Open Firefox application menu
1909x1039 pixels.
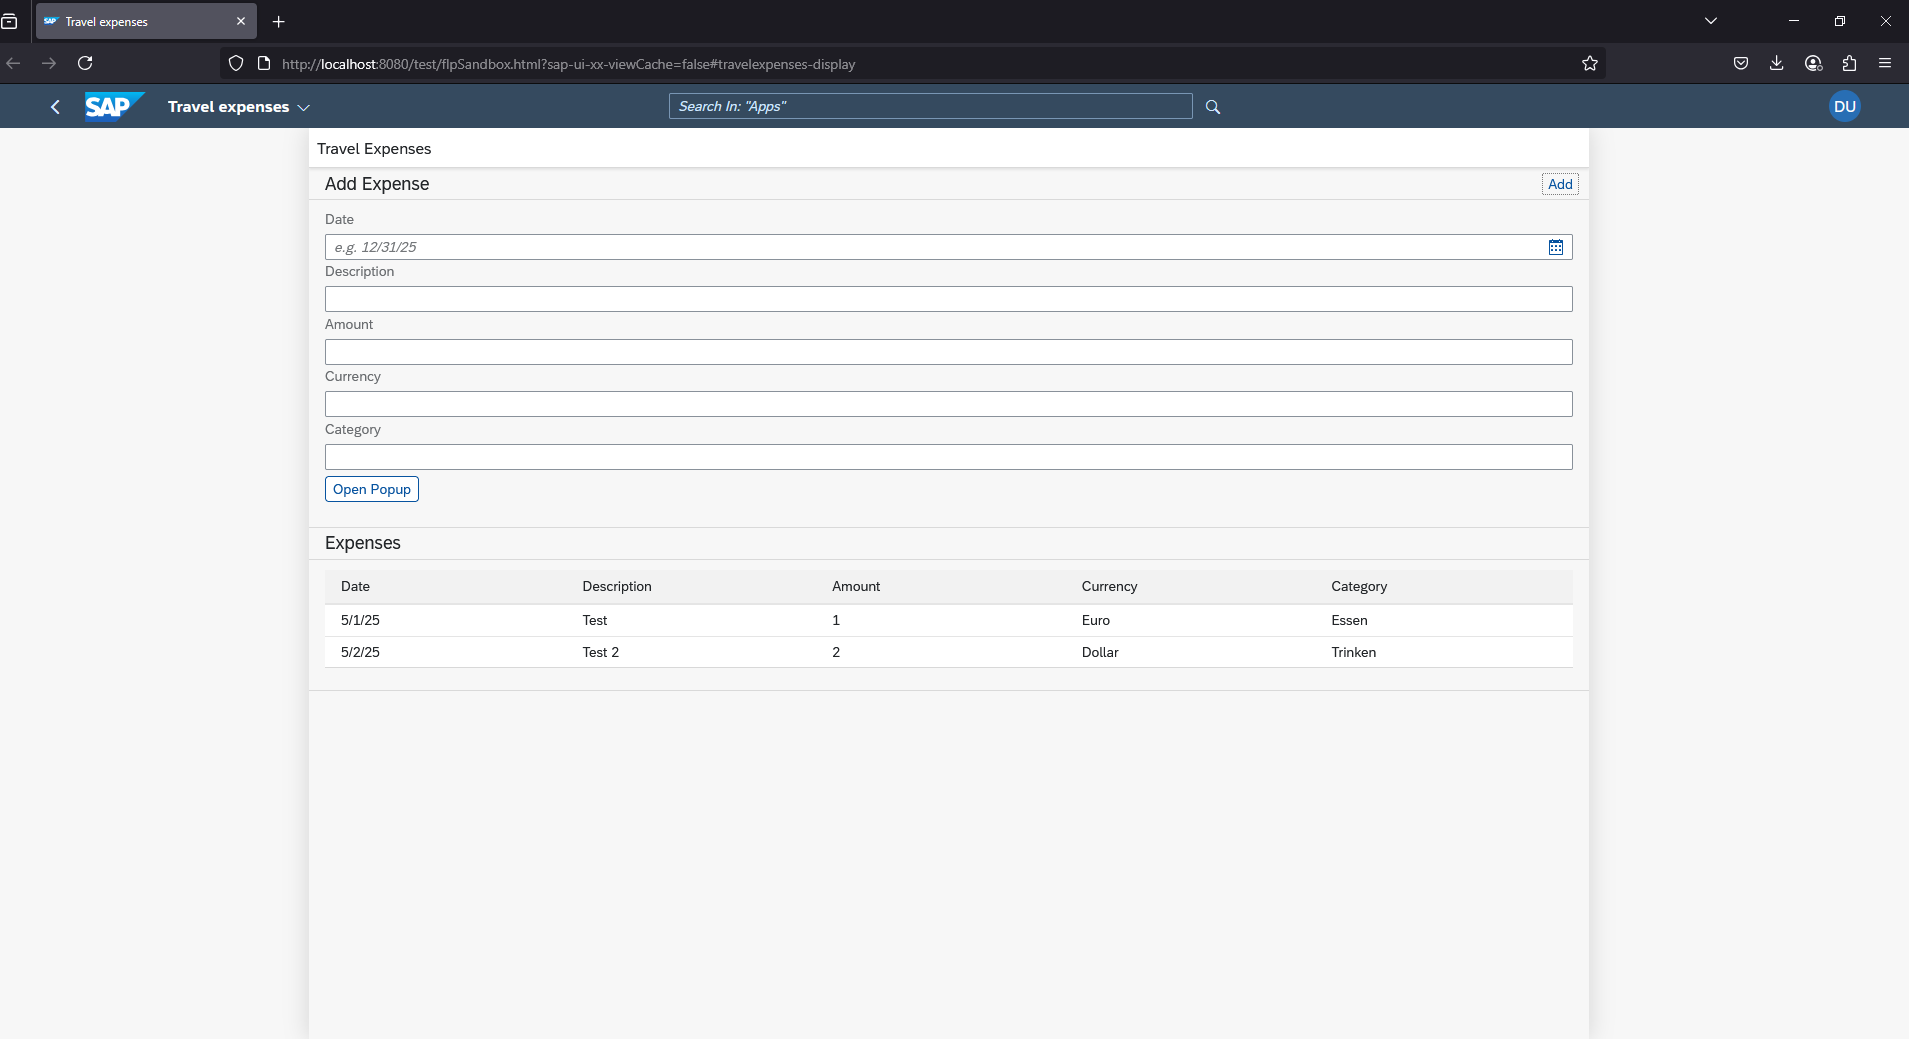point(1884,63)
